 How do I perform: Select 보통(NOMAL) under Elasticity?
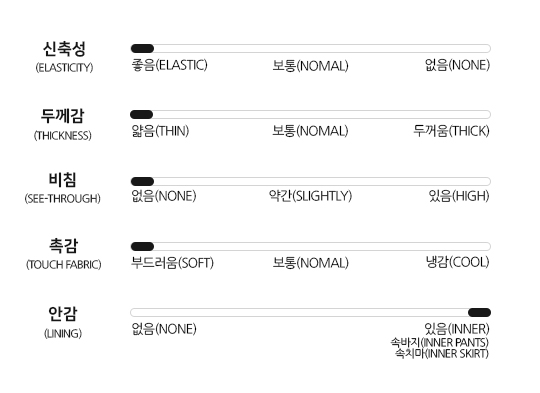310,65
